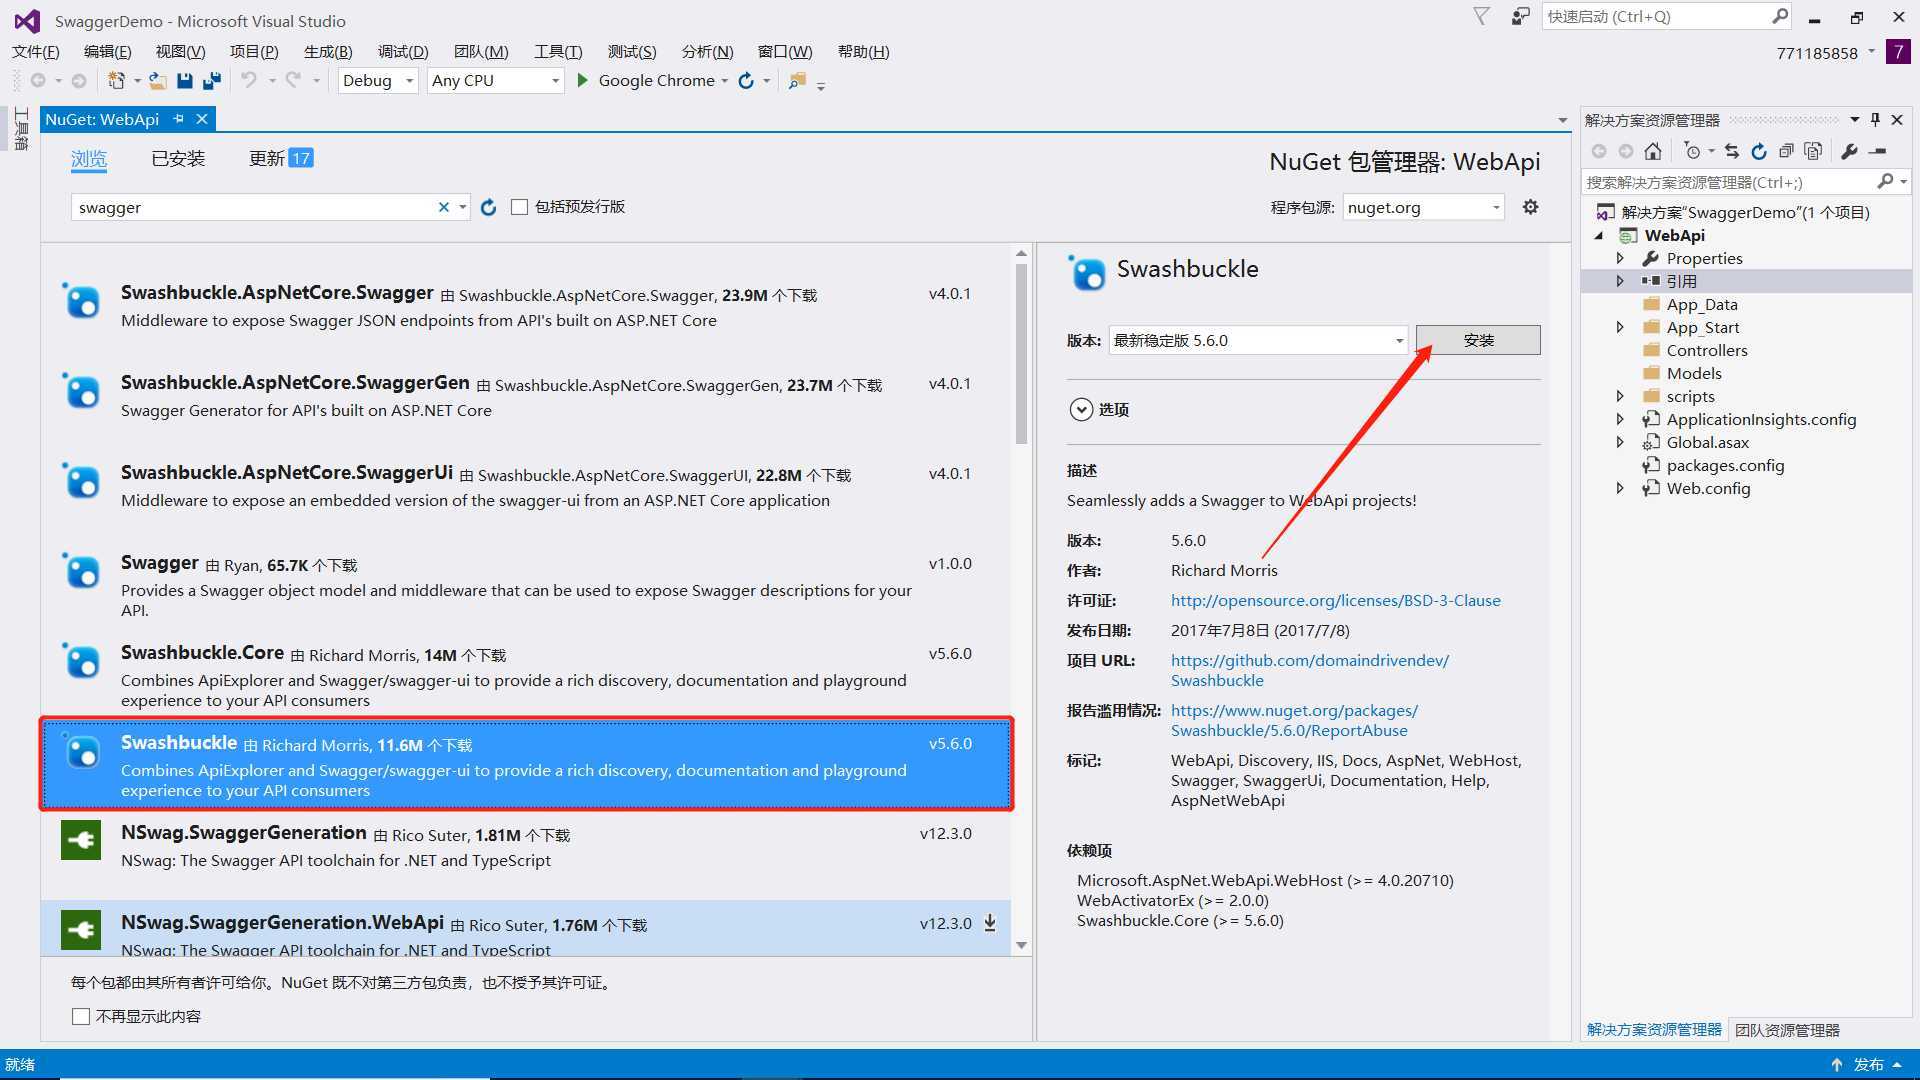
Task: Refresh Solution Explorer
Action: point(1759,151)
